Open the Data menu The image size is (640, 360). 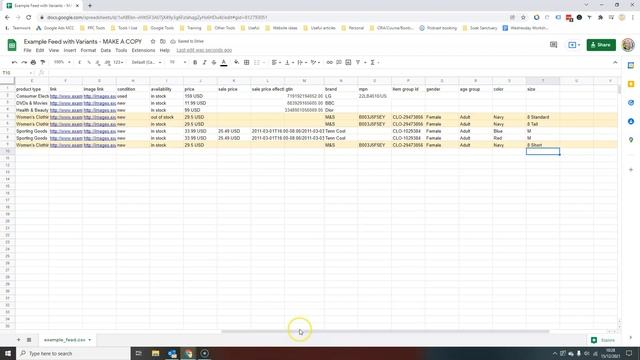106,50
